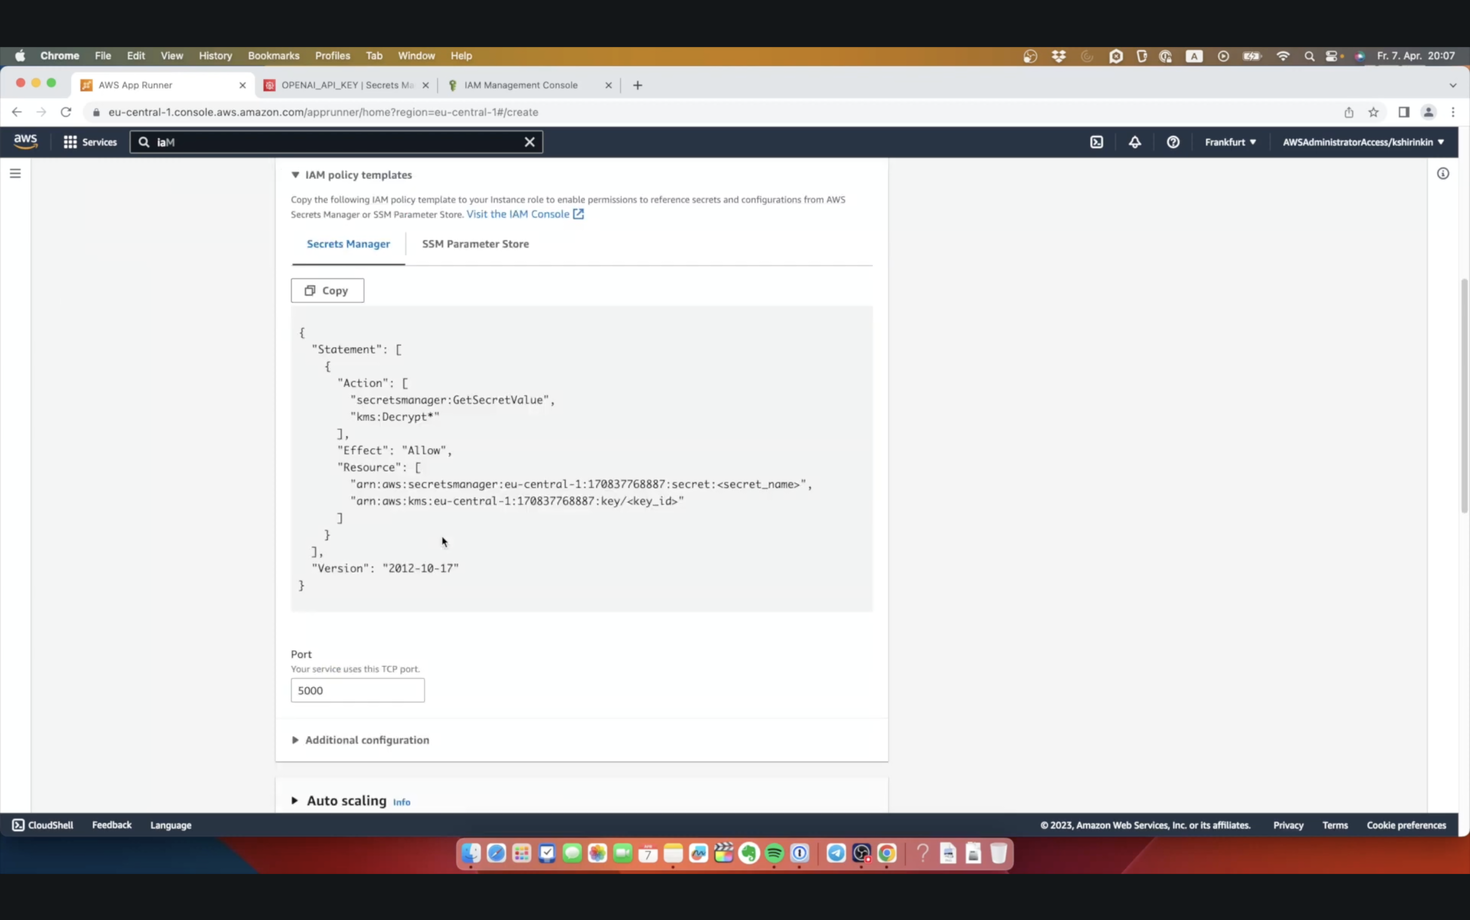
Task: Open the Profiles menu in the menu bar
Action: pos(332,56)
